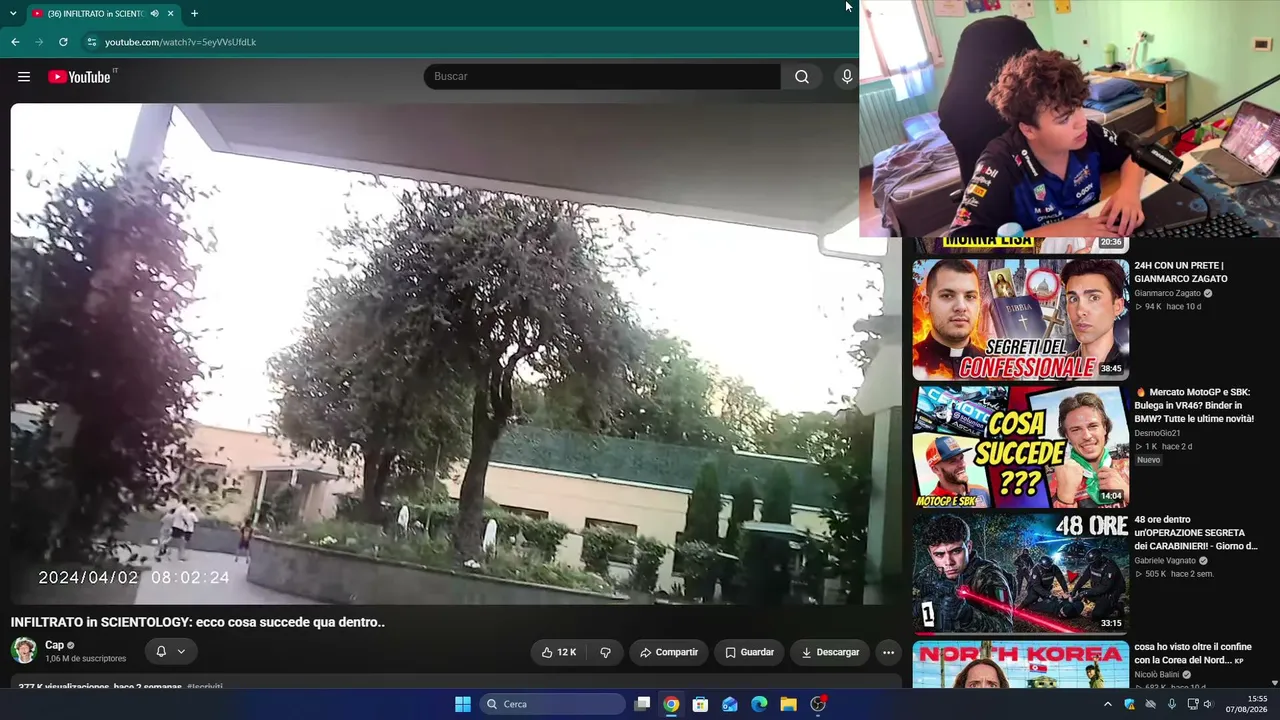Open Microsoft Edge from the taskbar
1280x720 pixels.
click(759, 704)
